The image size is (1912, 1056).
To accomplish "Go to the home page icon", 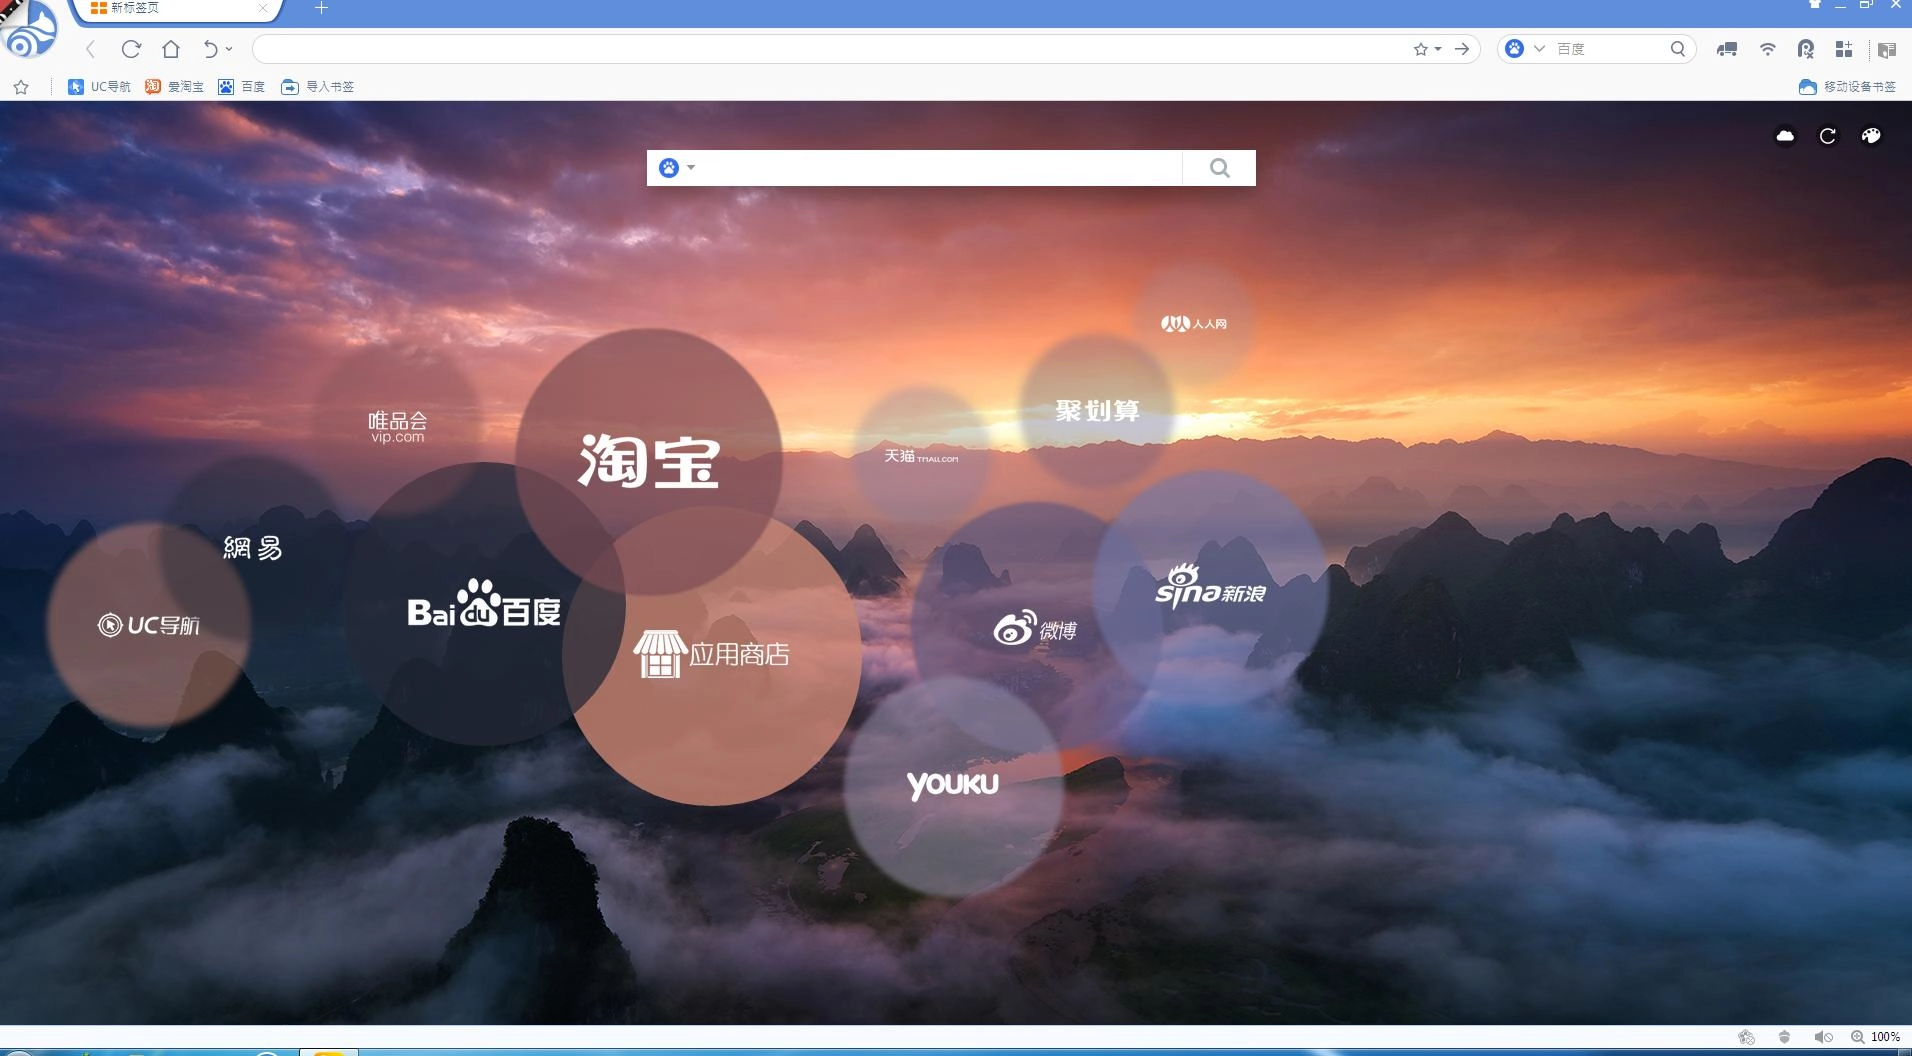I will point(171,49).
